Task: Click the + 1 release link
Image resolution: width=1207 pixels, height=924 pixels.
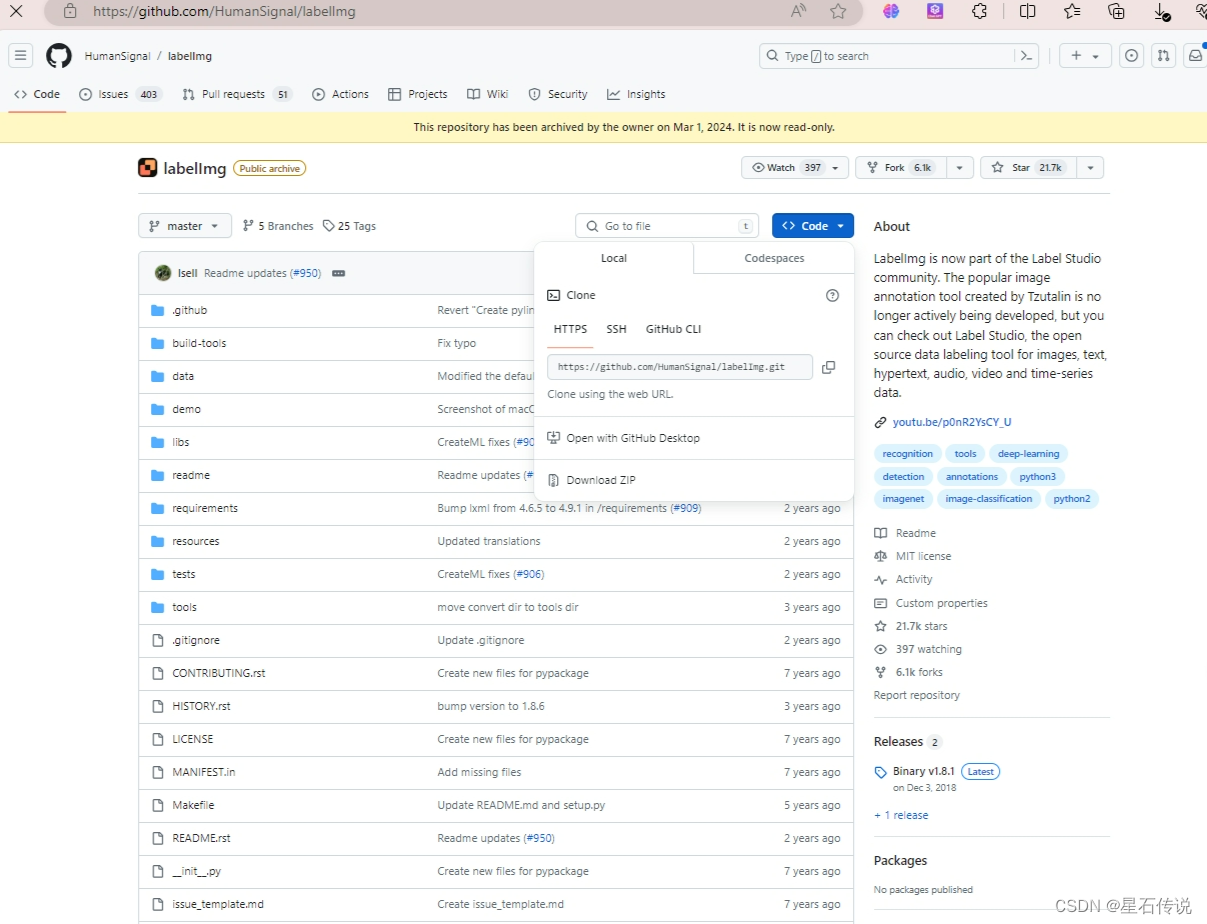Action: [901, 815]
